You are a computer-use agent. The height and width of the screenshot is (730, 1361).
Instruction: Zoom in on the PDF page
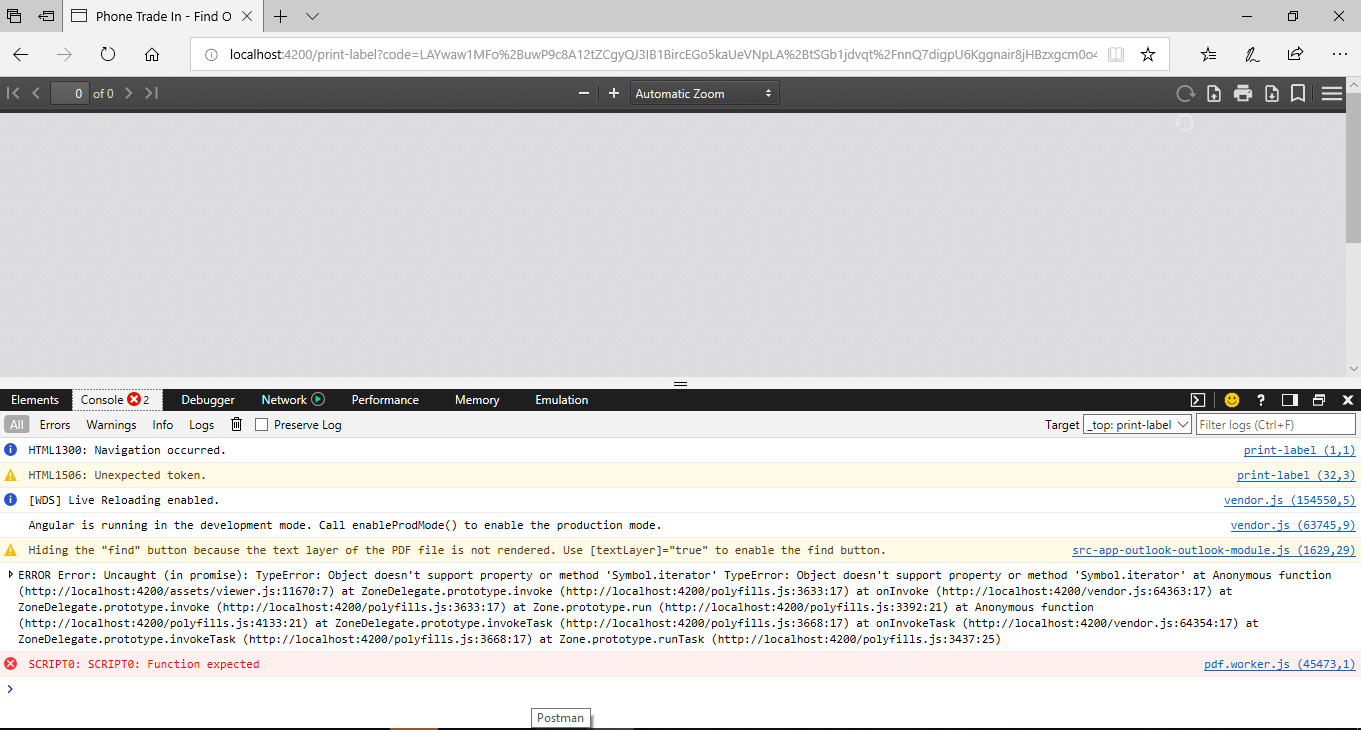pos(611,93)
